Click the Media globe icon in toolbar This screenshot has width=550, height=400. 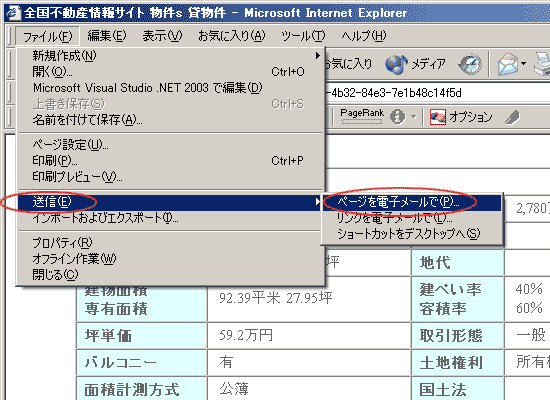[x=396, y=65]
